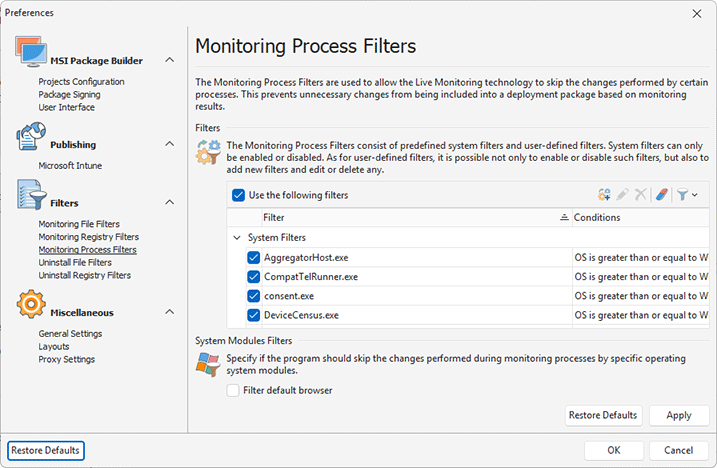Open the funnel filter dropdown arrow
The height and width of the screenshot is (468, 717).
[694, 195]
